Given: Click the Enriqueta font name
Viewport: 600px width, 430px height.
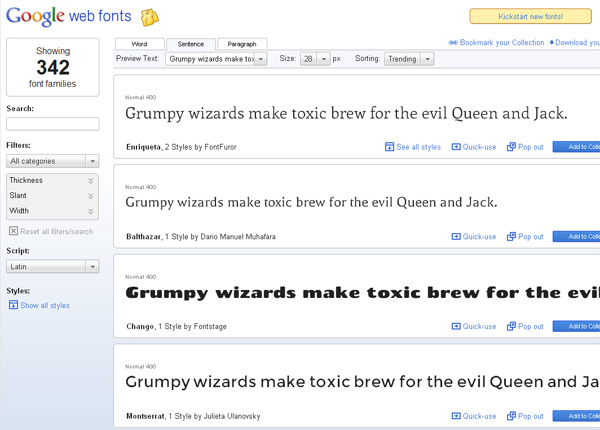Looking at the screenshot, I should pos(144,147).
